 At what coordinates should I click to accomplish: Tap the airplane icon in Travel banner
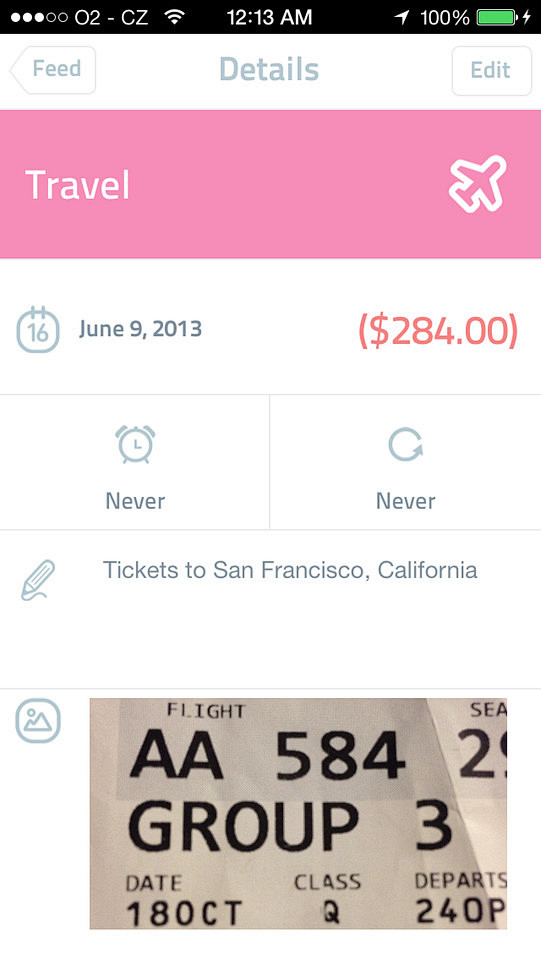[x=478, y=184]
